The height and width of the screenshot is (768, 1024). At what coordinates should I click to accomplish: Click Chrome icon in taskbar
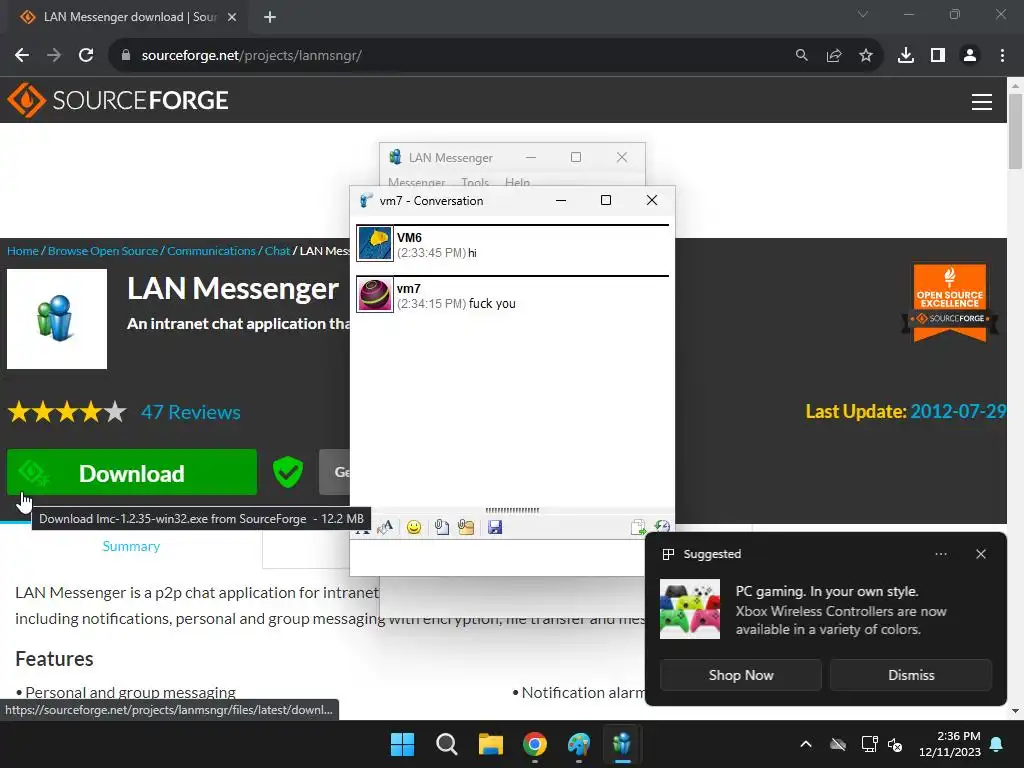(x=535, y=744)
